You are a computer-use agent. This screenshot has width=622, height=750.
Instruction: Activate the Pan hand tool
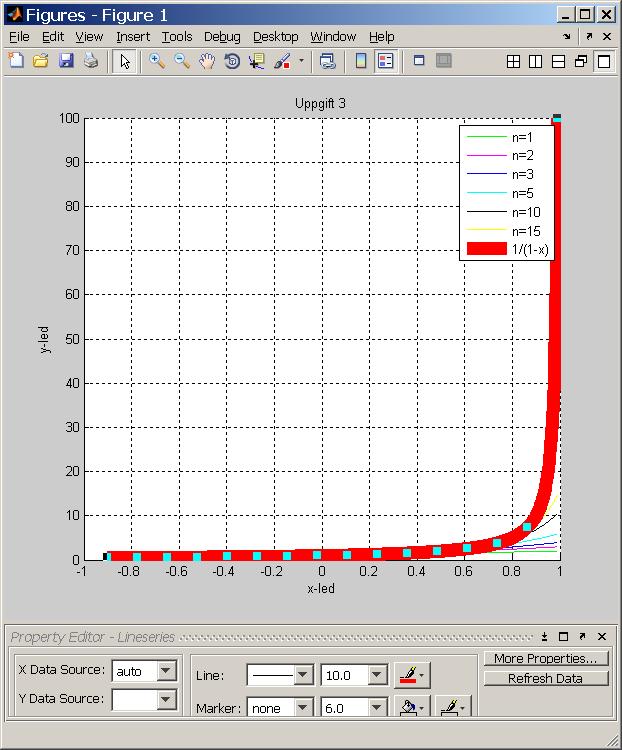(207, 61)
